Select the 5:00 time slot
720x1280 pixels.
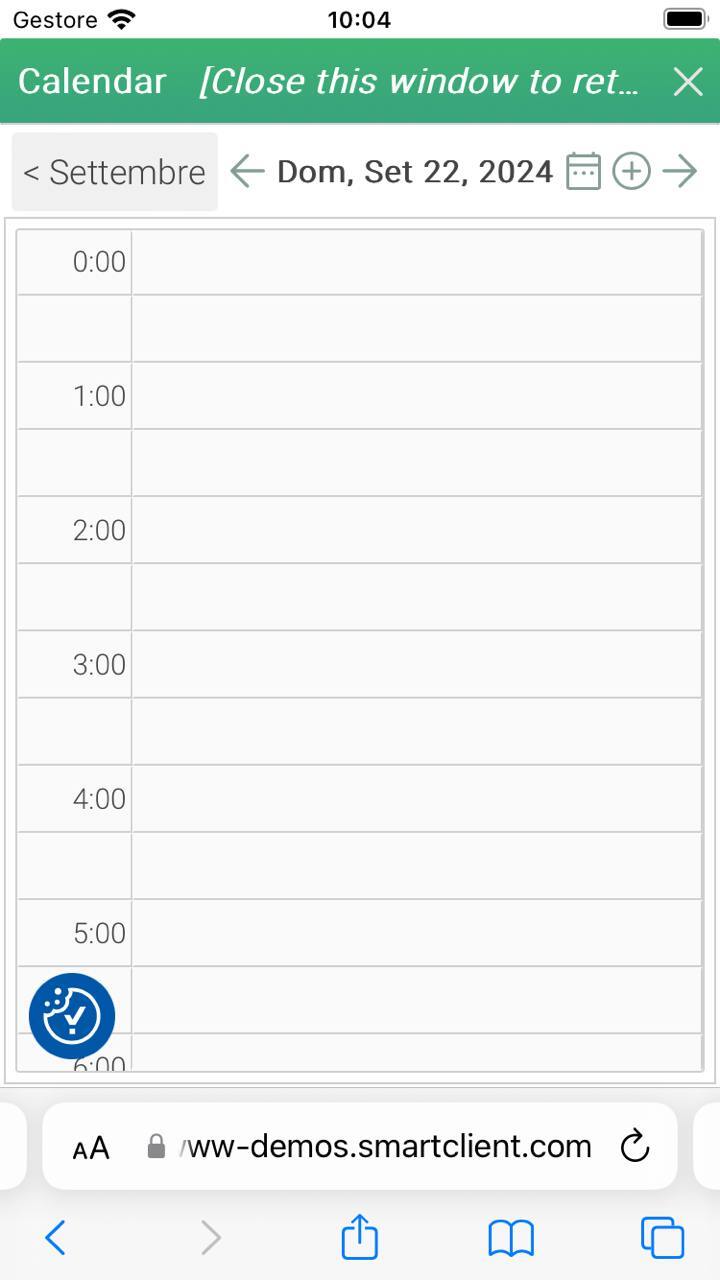point(417,932)
